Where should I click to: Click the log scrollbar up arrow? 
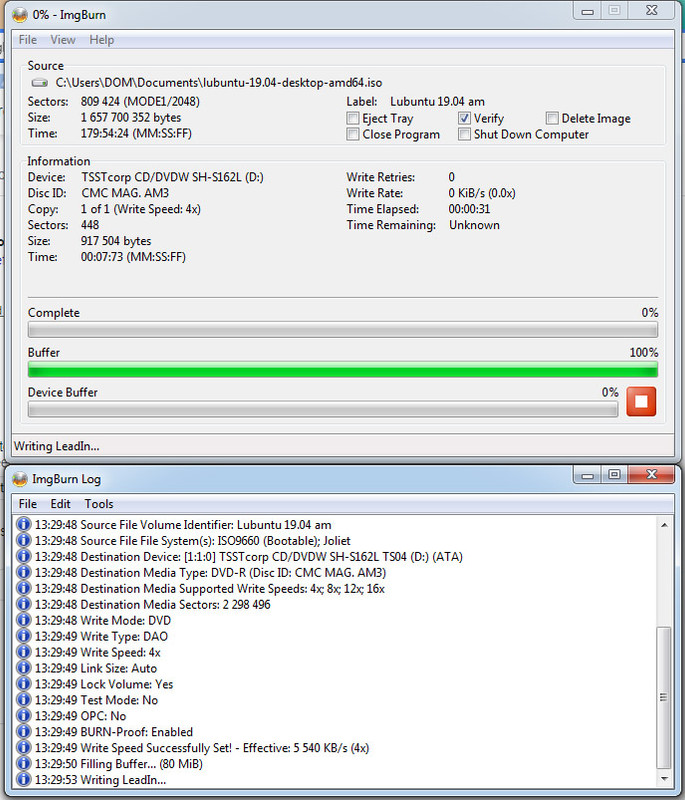[664, 525]
